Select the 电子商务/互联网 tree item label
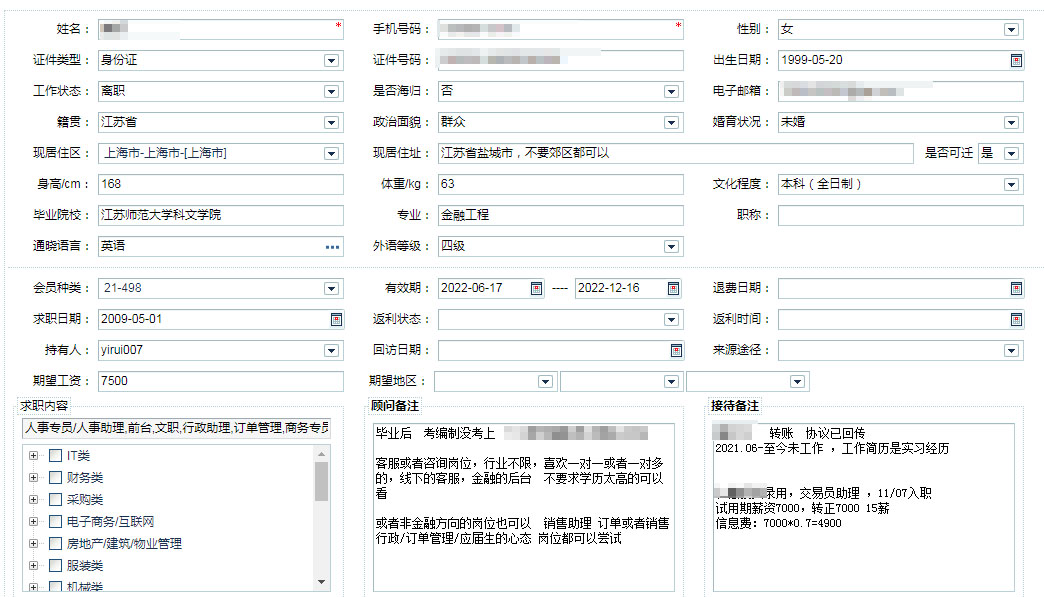 coord(111,522)
